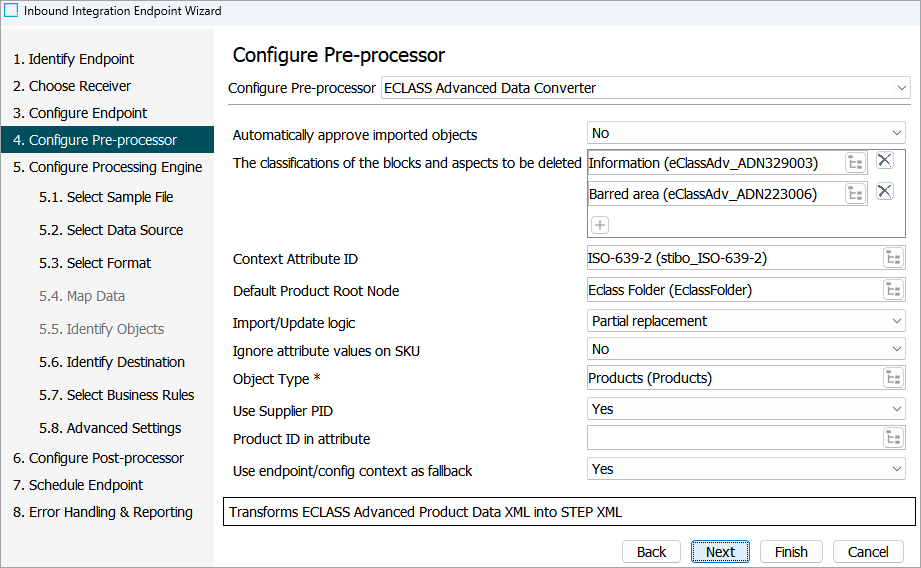This screenshot has height=568, width=921.
Task: Add a new classification with plus icon
Action: [x=600, y=225]
